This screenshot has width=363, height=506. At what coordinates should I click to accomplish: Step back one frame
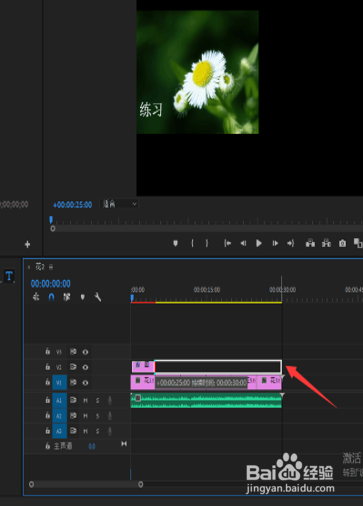tap(243, 243)
